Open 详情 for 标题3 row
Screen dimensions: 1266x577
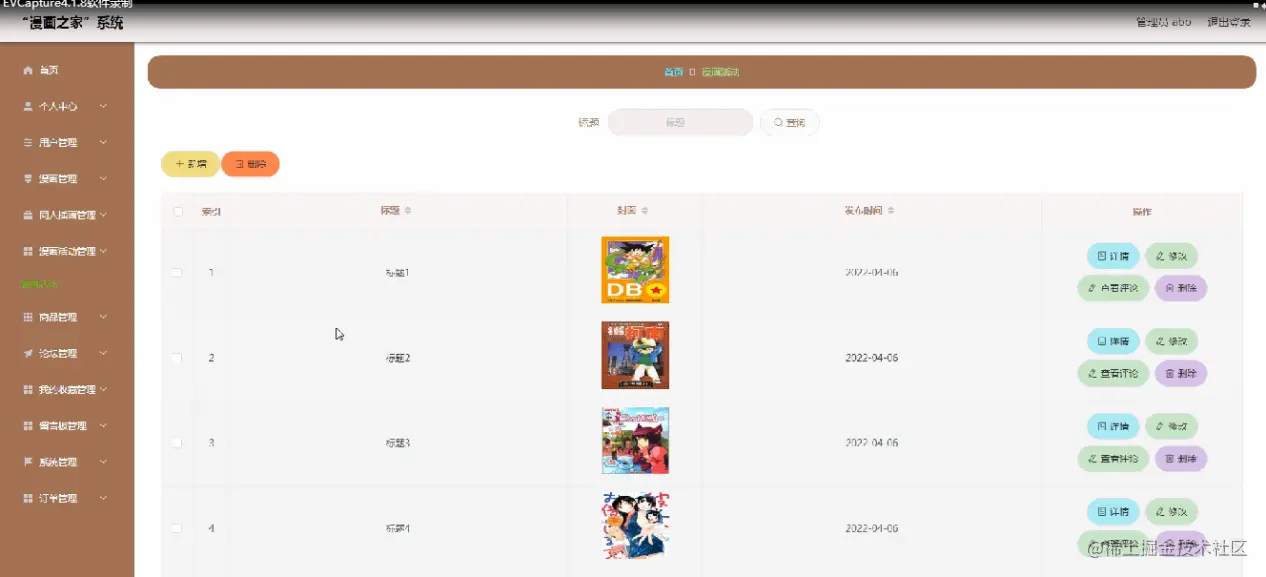point(1113,426)
